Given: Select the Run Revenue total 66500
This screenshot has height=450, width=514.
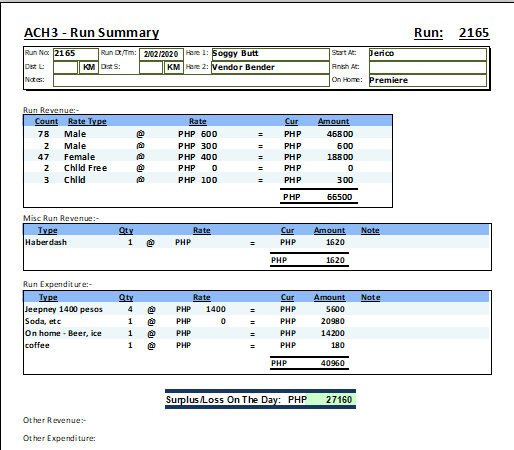Looking at the screenshot, I should pos(339,197).
